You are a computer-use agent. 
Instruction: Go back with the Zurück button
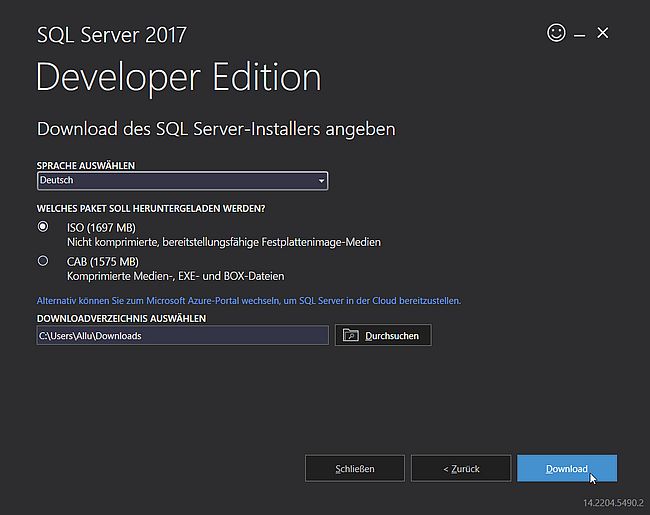click(461, 469)
